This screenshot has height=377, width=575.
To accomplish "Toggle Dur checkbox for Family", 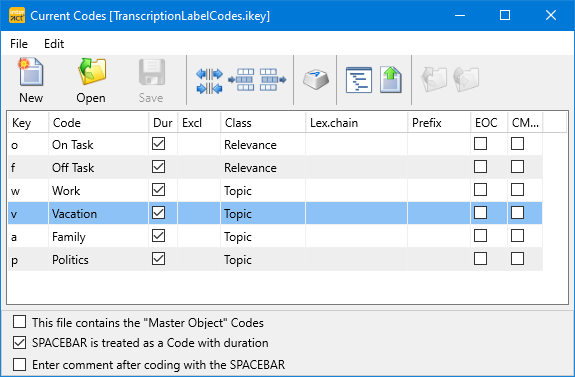I will (x=158, y=236).
